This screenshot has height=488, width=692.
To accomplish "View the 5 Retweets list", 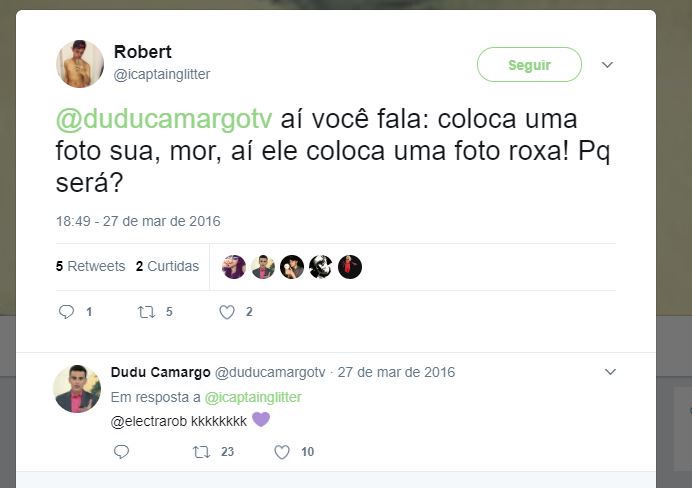I will coord(90,266).
